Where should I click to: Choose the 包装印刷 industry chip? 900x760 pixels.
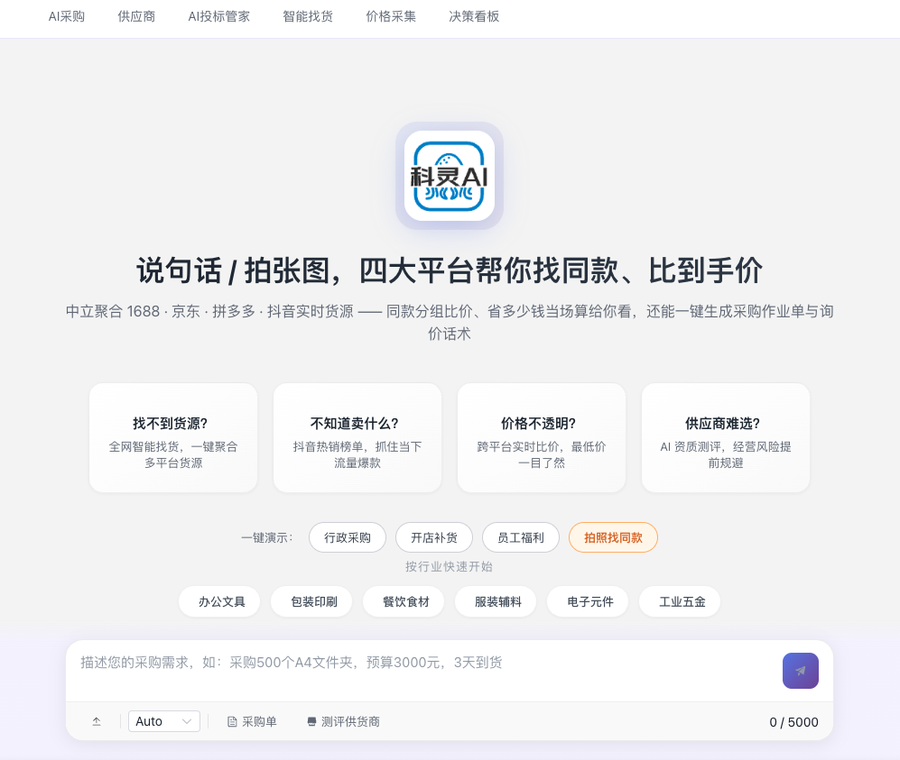314,602
